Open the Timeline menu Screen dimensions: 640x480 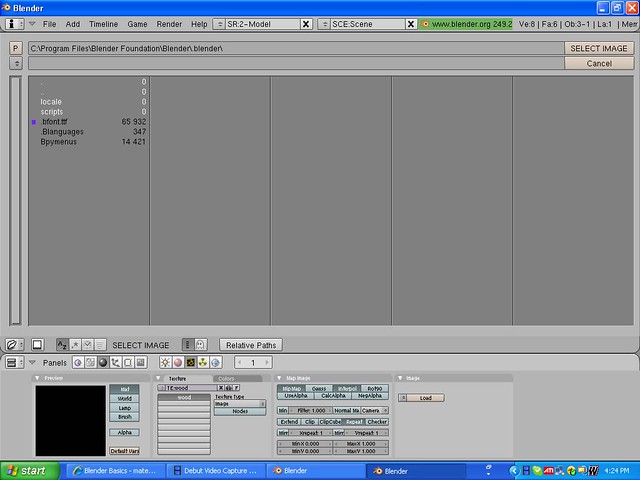103,24
